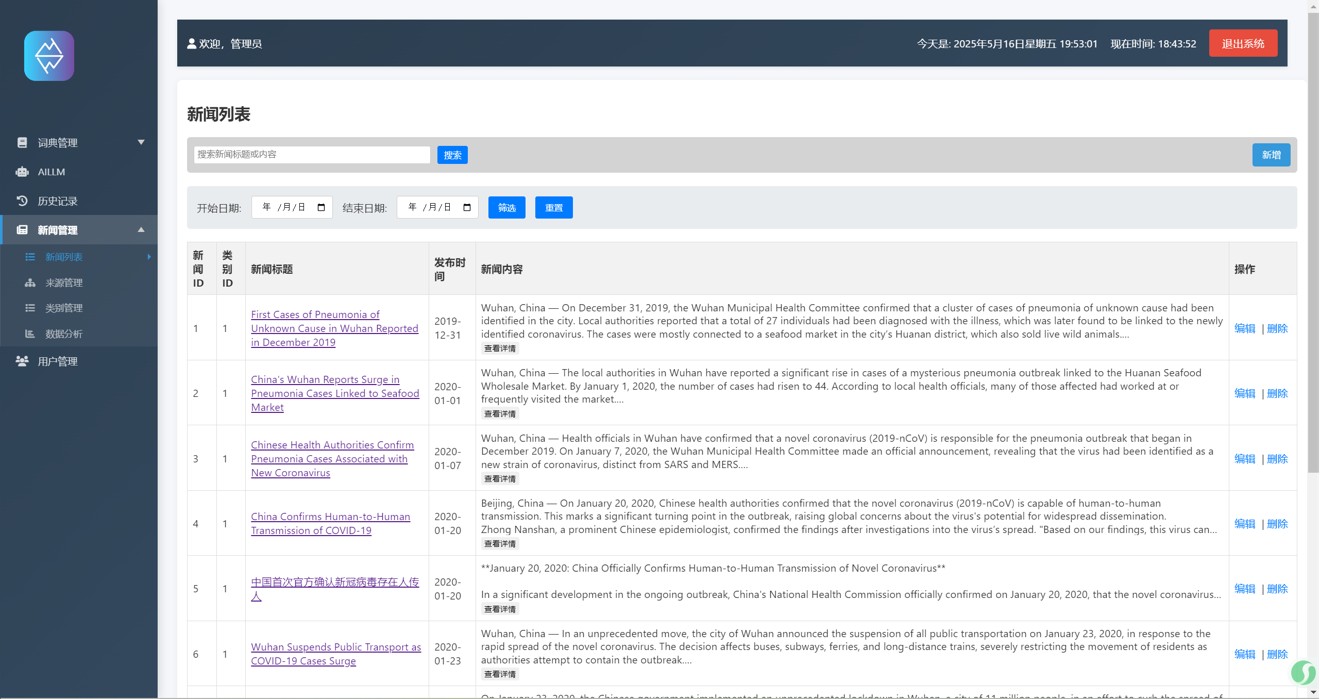Image resolution: width=1320 pixels, height=699 pixels.
Task: Open the start date calendar picker icon
Action: [321, 208]
